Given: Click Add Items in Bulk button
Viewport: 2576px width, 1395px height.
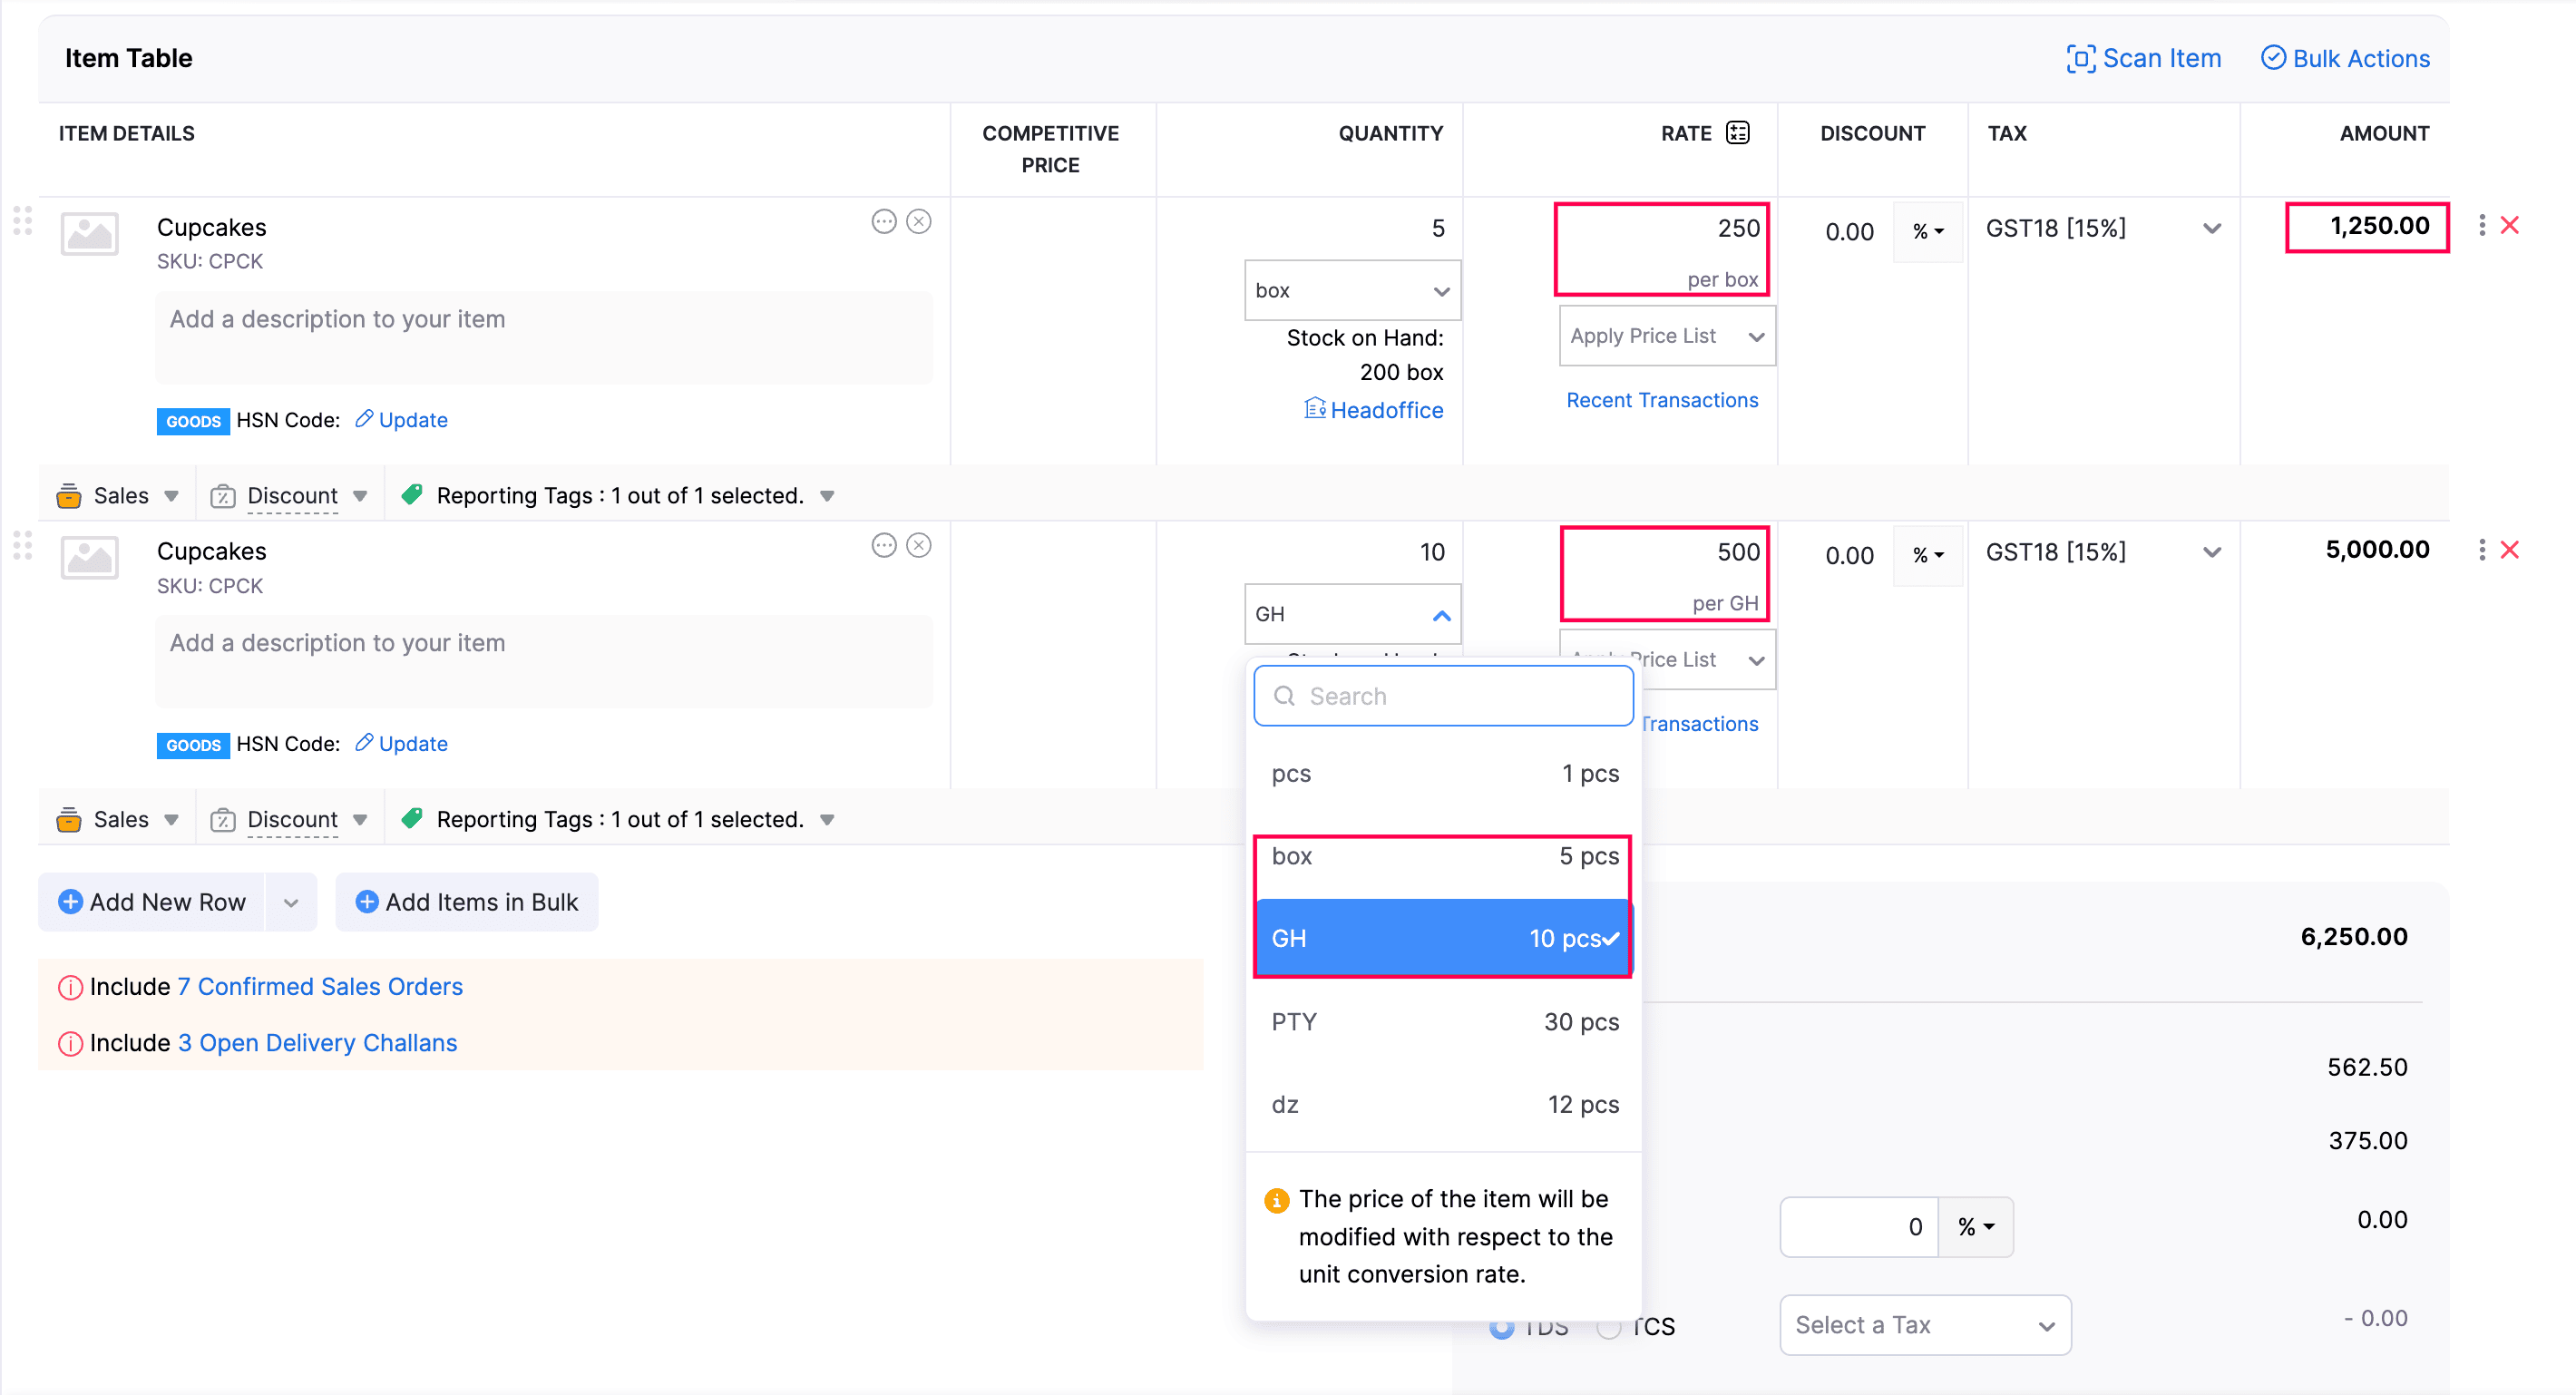Looking at the screenshot, I should pos(467,902).
